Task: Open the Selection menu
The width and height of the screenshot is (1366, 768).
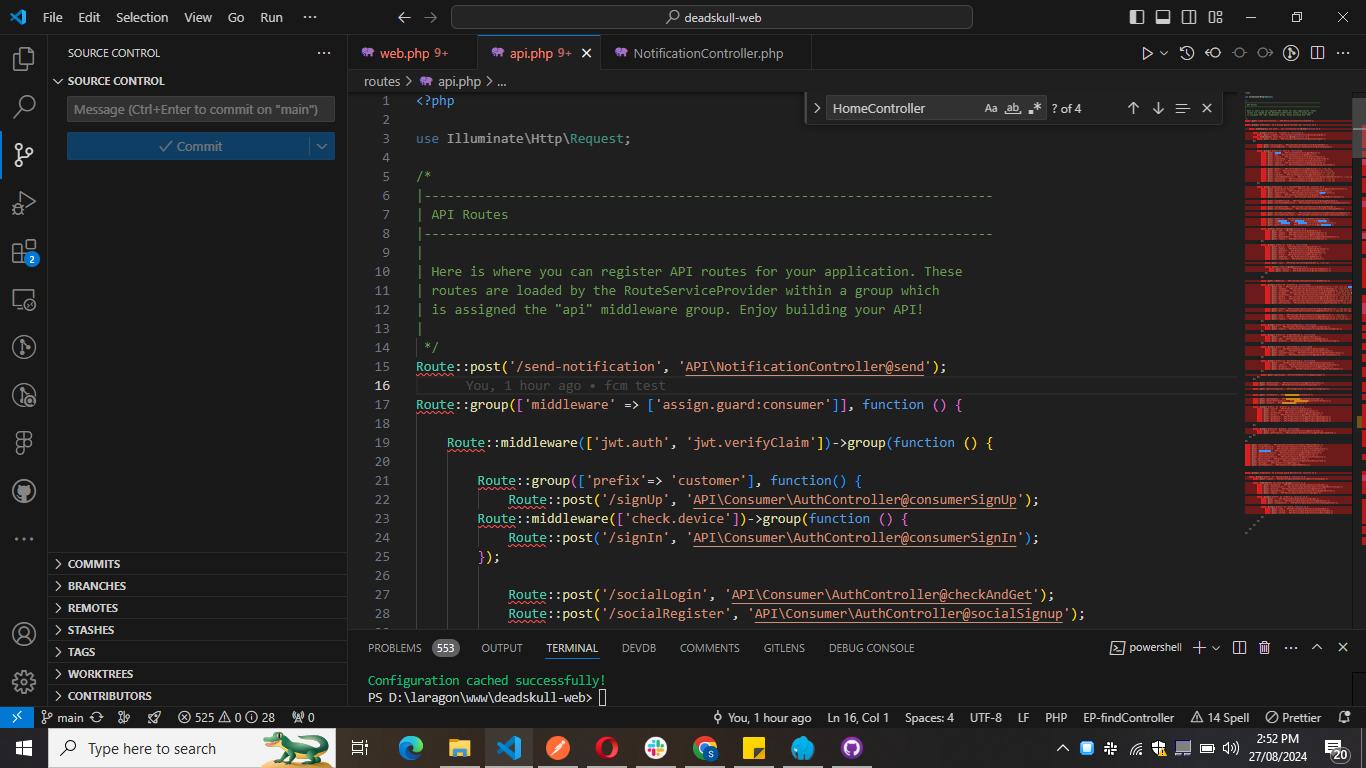Action: [x=142, y=17]
